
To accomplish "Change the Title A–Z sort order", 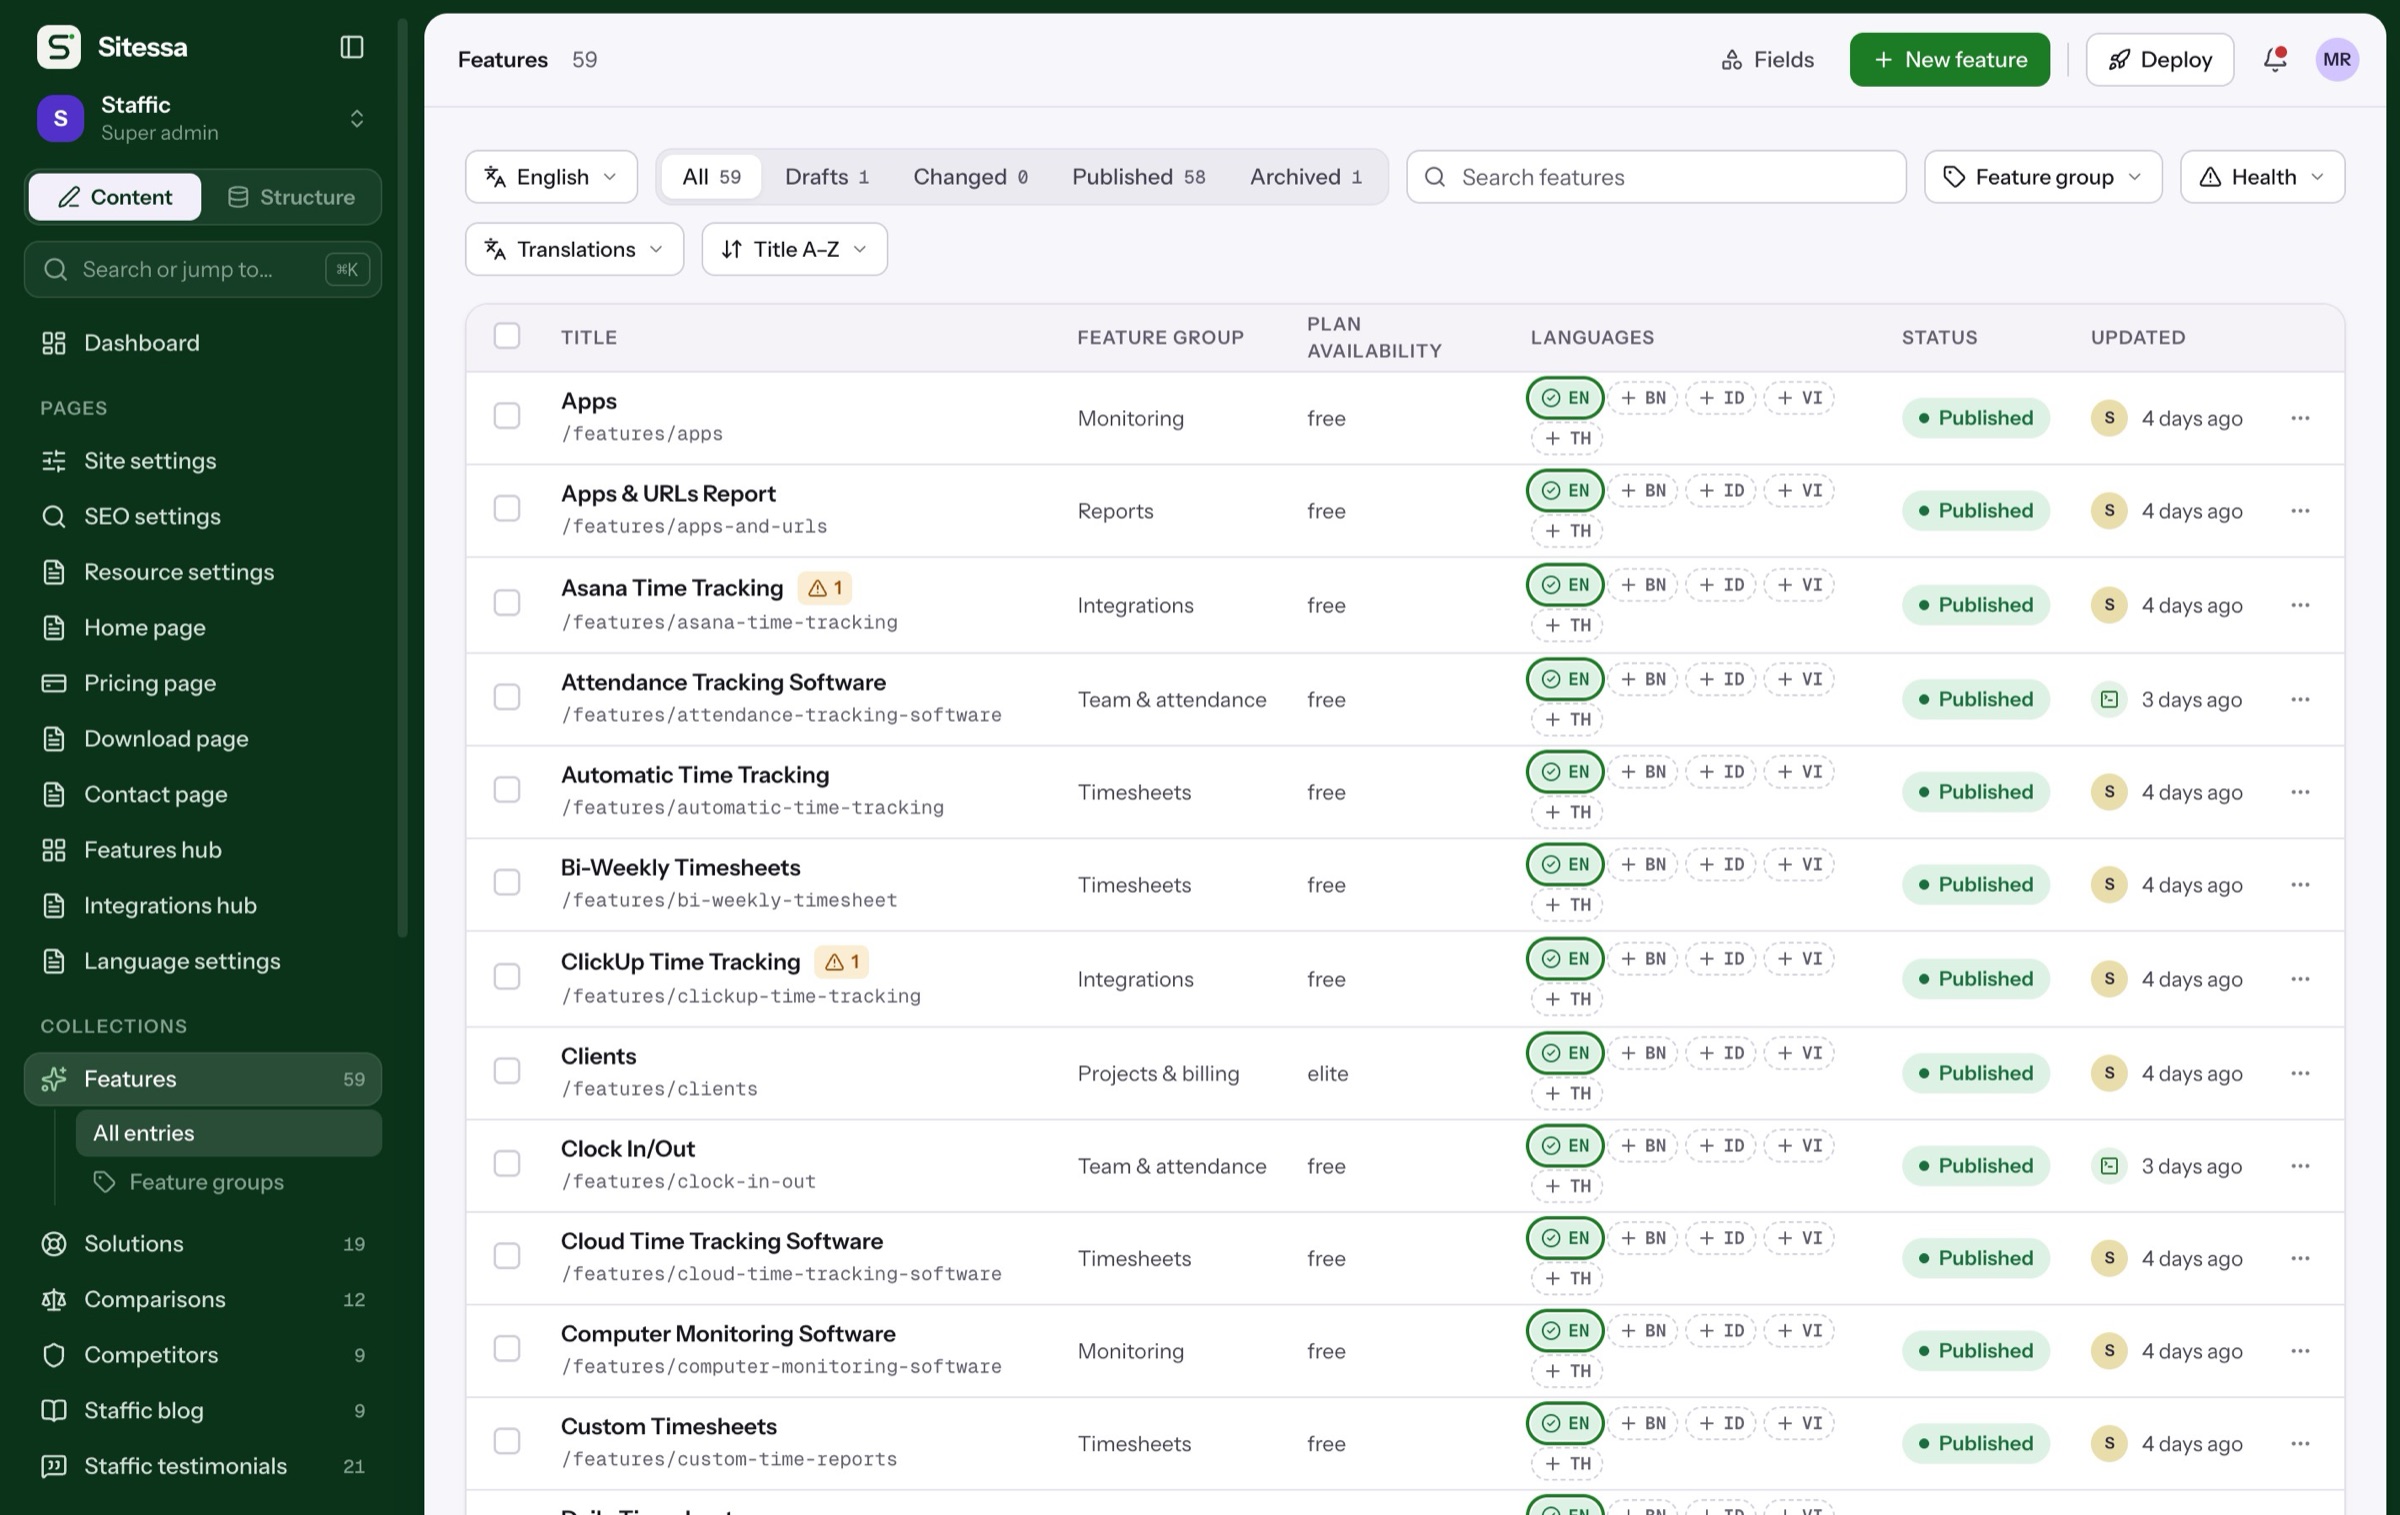I will tap(794, 249).
